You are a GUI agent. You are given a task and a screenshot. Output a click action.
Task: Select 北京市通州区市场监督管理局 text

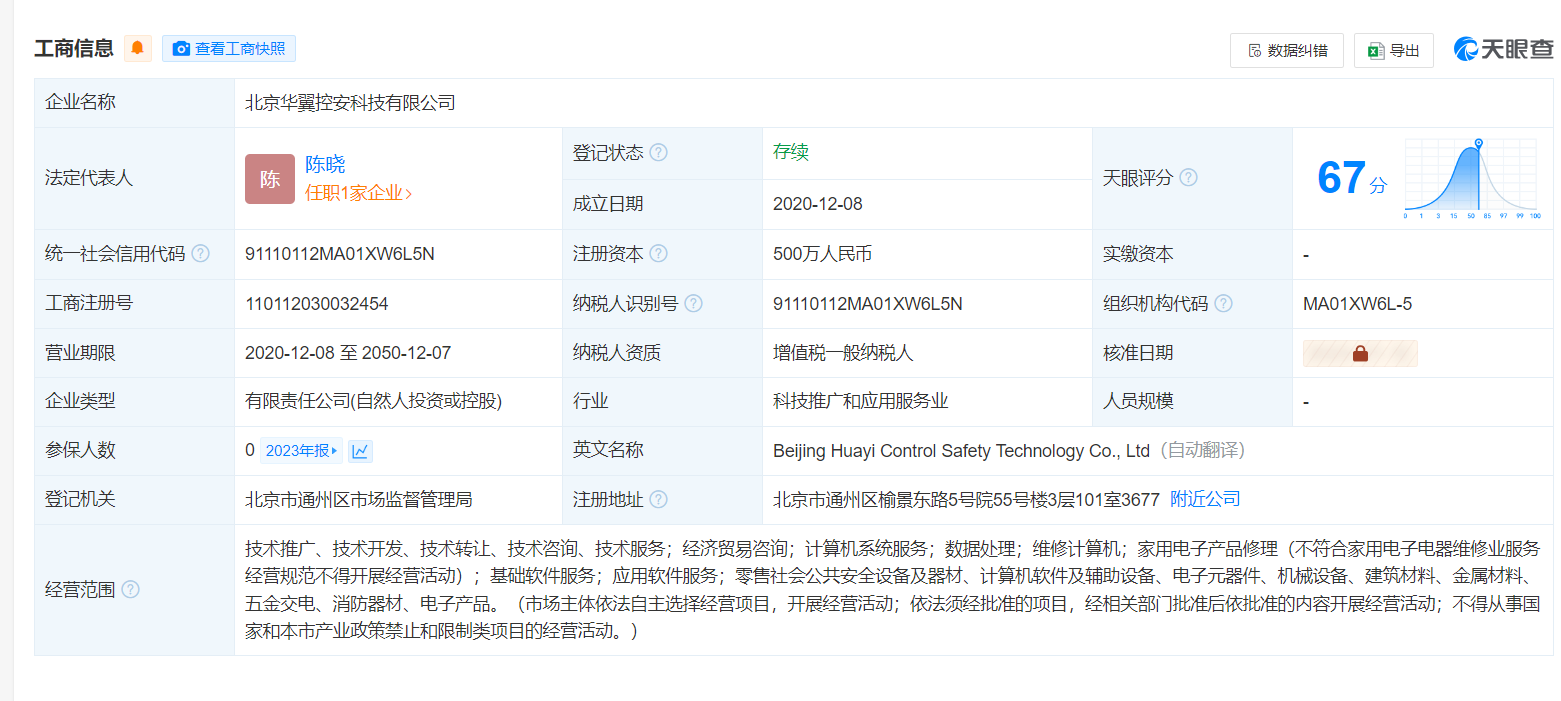tap(359, 499)
